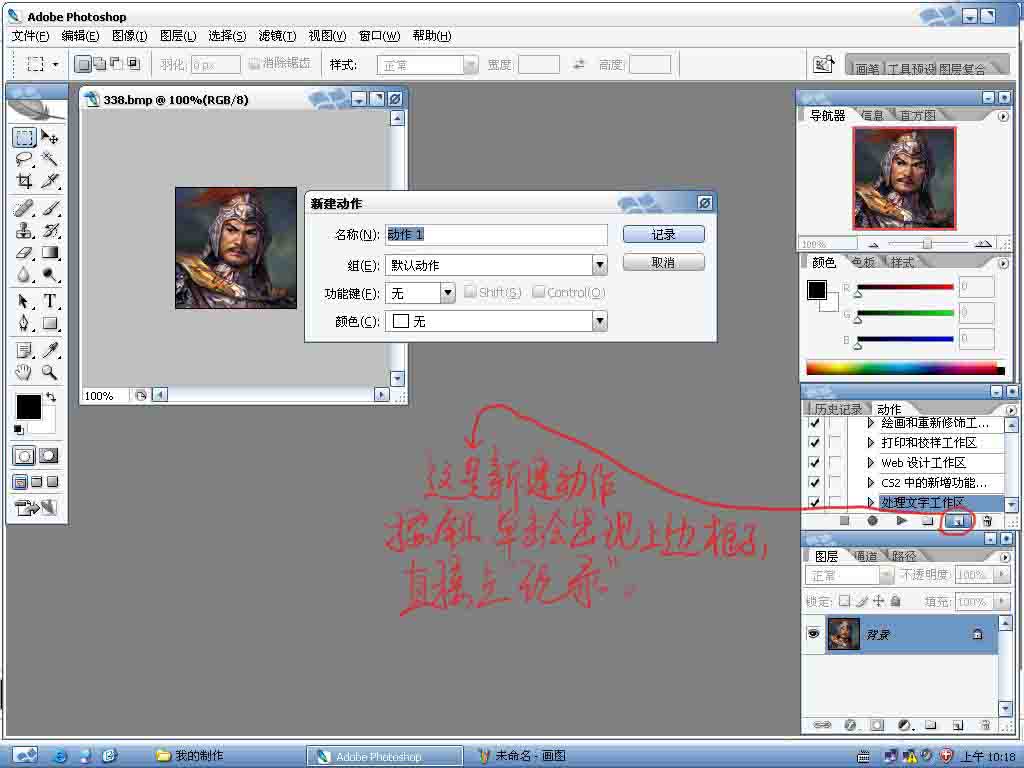Toggle checkmark for 处理文字工作区 action set

814,502
